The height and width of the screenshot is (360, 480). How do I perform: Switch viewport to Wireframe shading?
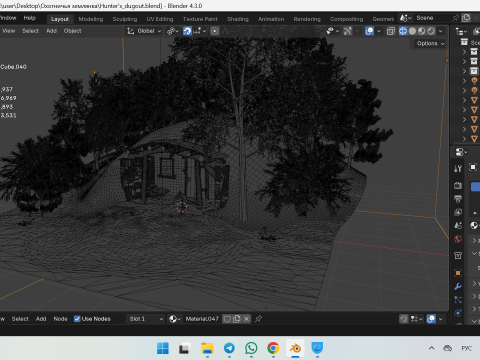tap(403, 31)
